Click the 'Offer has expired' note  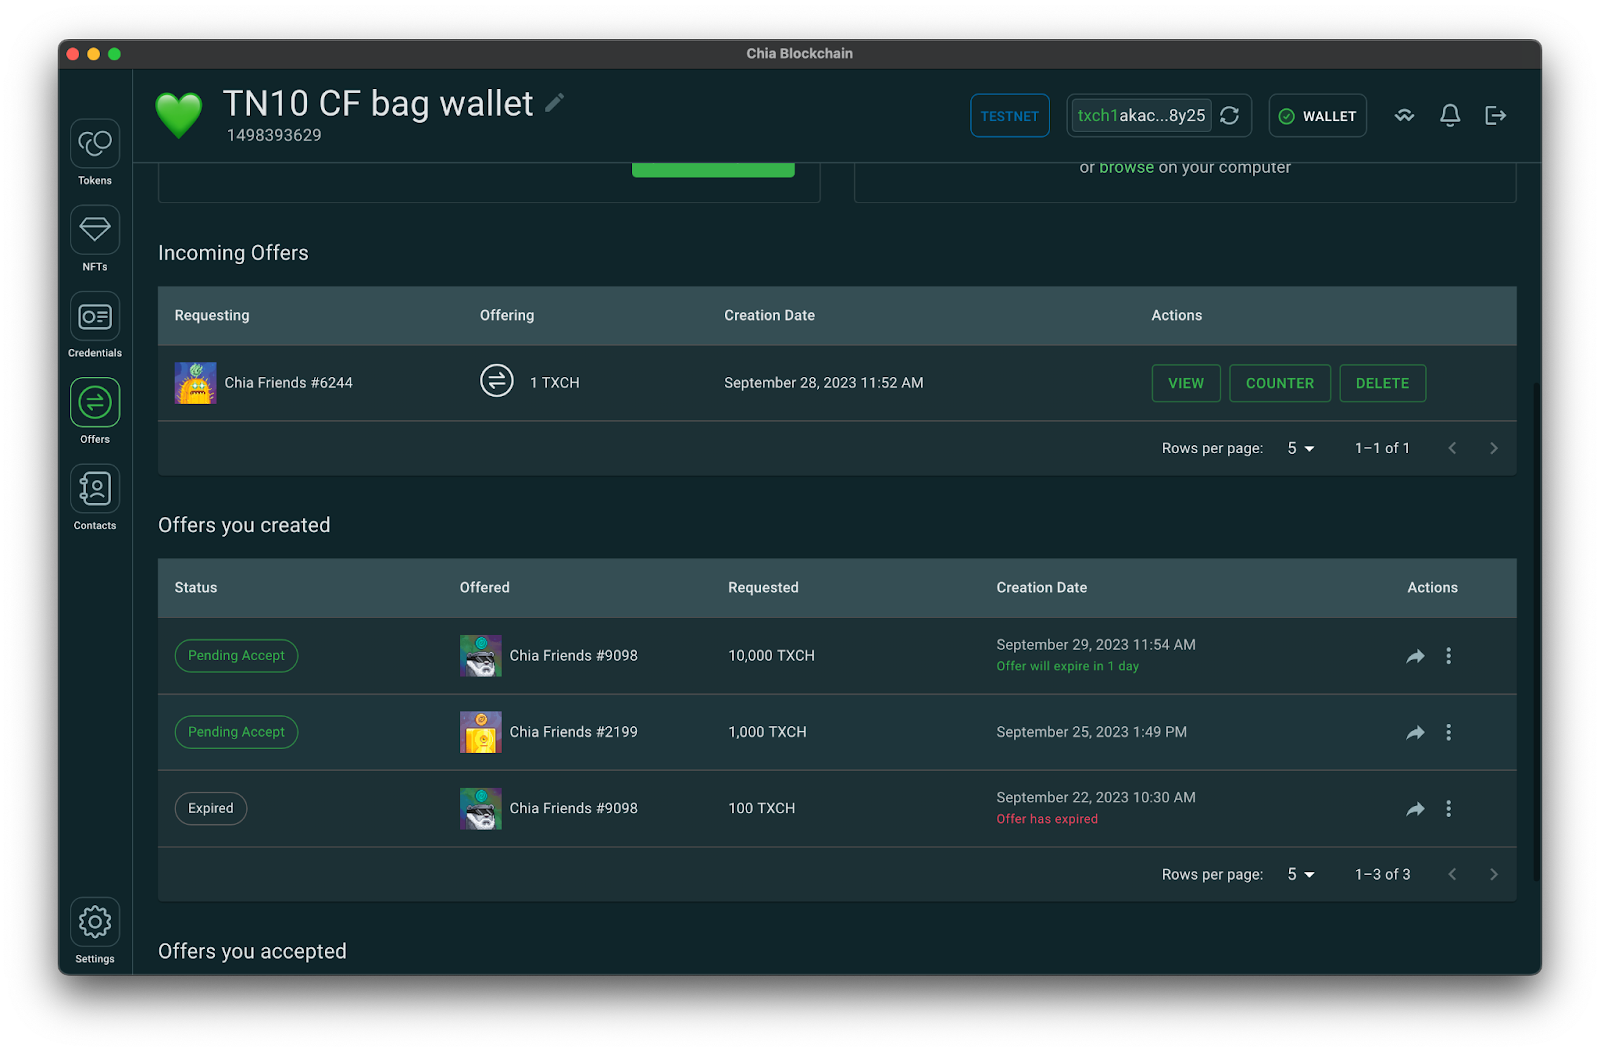pyautogui.click(x=1047, y=819)
